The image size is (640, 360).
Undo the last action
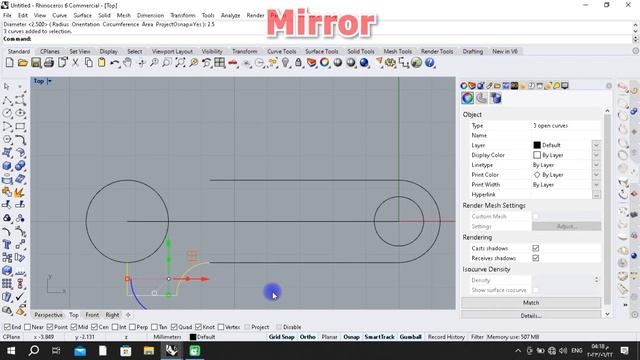tap(115, 62)
